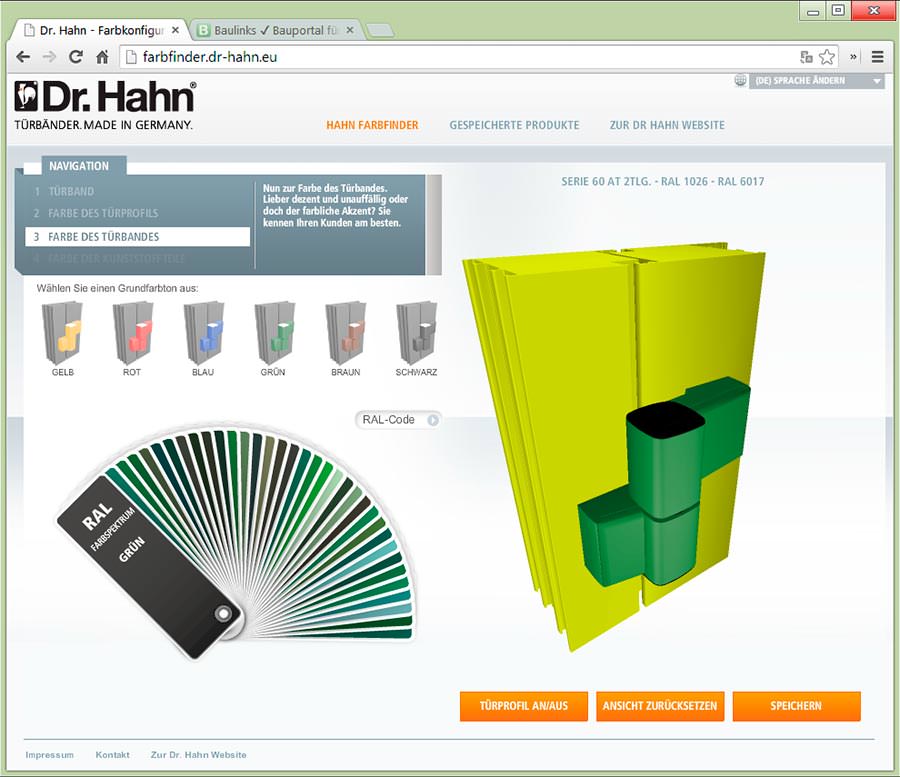Select the BLAU base color hinge icon
The width and height of the screenshot is (900, 777).
coord(203,333)
